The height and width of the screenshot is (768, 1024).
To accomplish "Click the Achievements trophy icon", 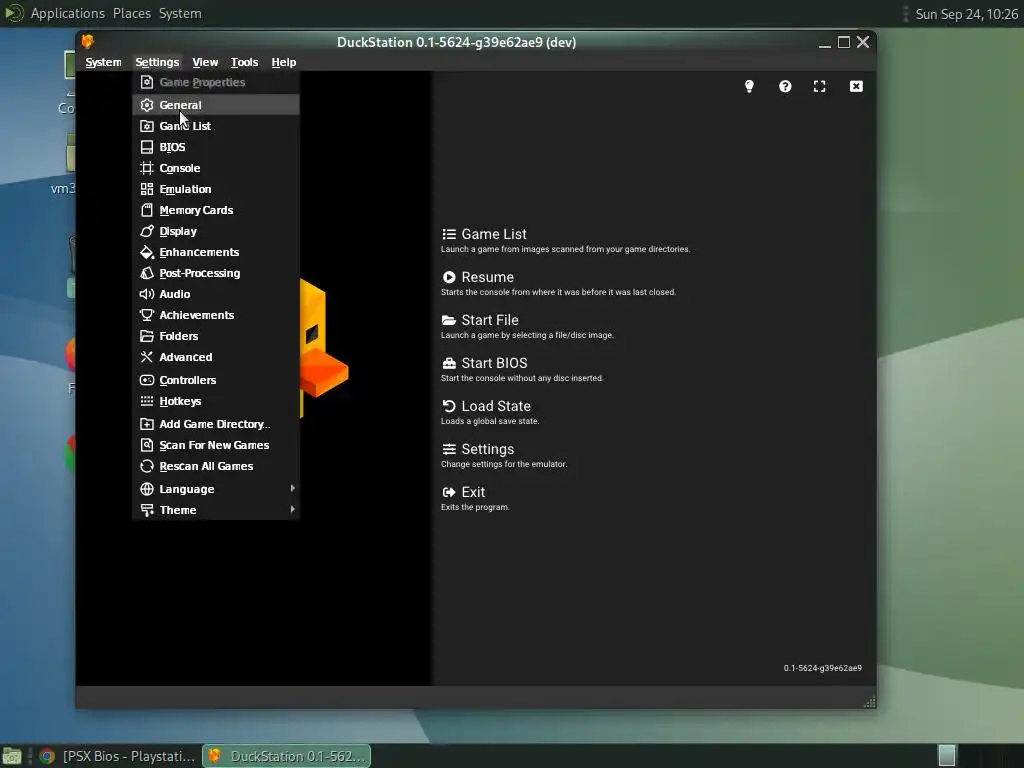I will (x=147, y=315).
